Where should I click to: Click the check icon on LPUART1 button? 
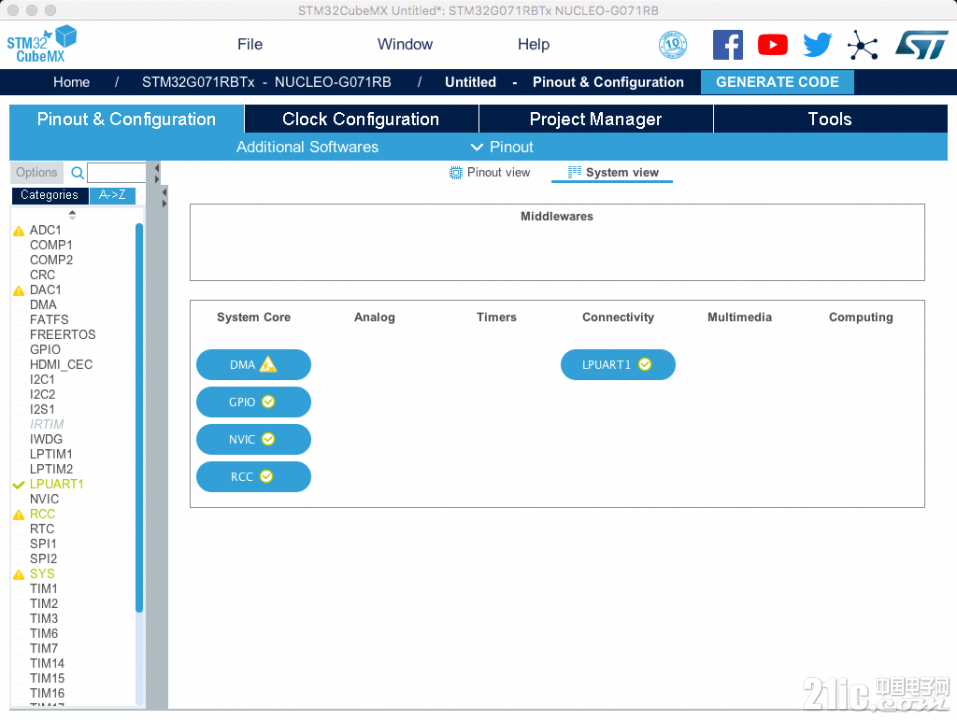point(645,364)
